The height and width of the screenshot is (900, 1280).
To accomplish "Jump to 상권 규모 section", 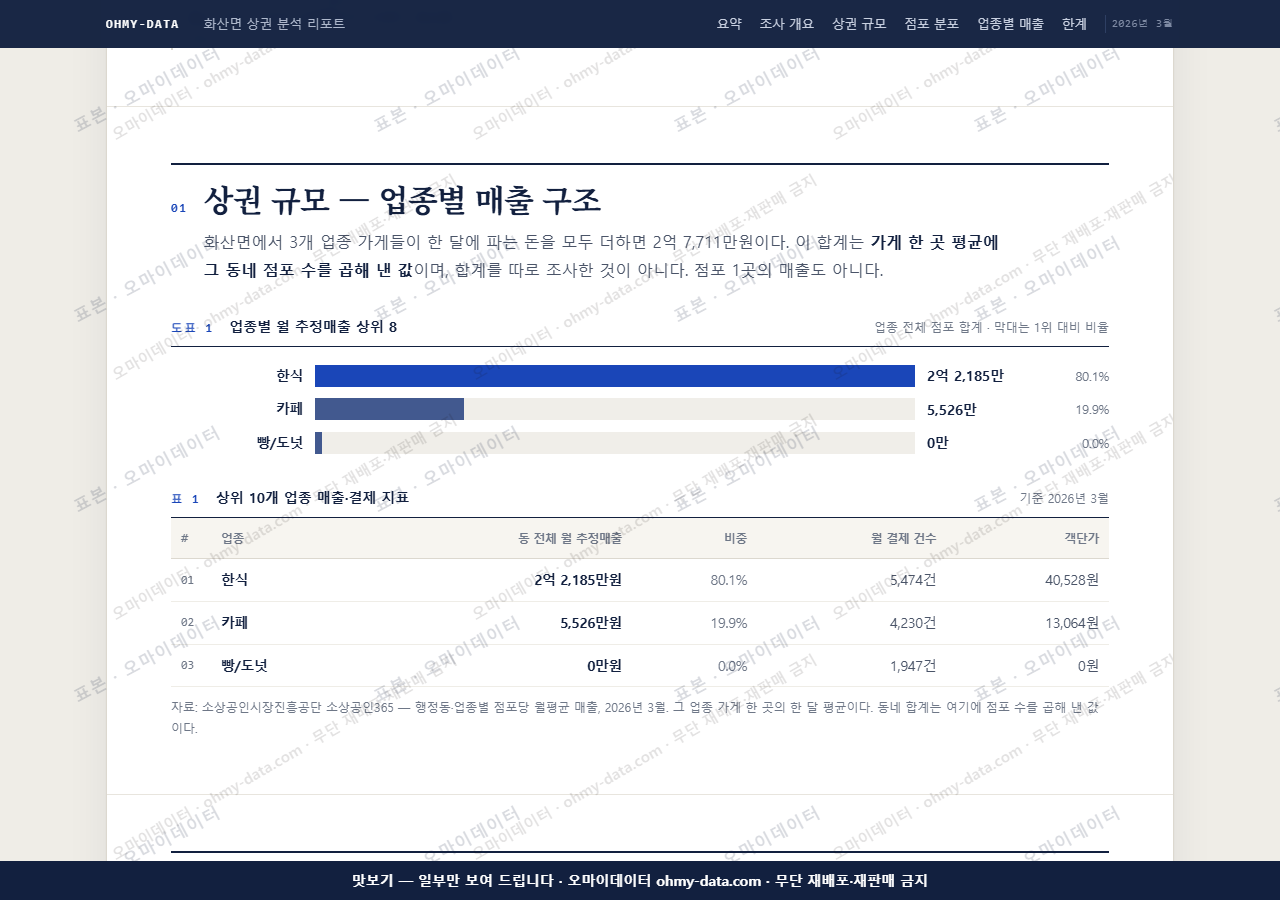I will coord(859,24).
